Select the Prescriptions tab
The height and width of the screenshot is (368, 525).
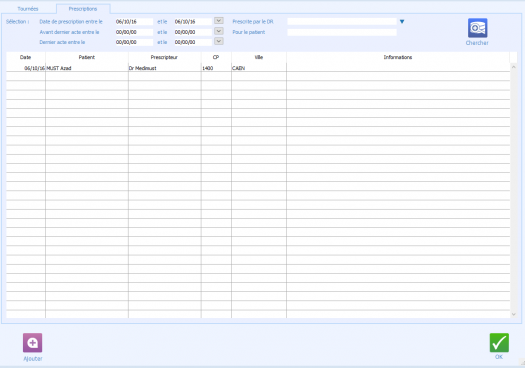[83, 9]
